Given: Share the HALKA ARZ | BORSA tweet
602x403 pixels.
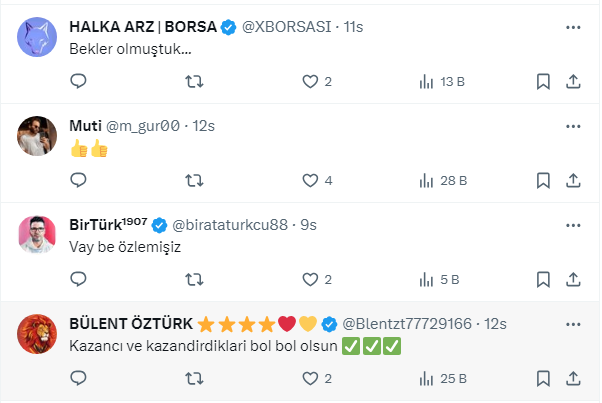Looking at the screenshot, I should (x=573, y=82).
